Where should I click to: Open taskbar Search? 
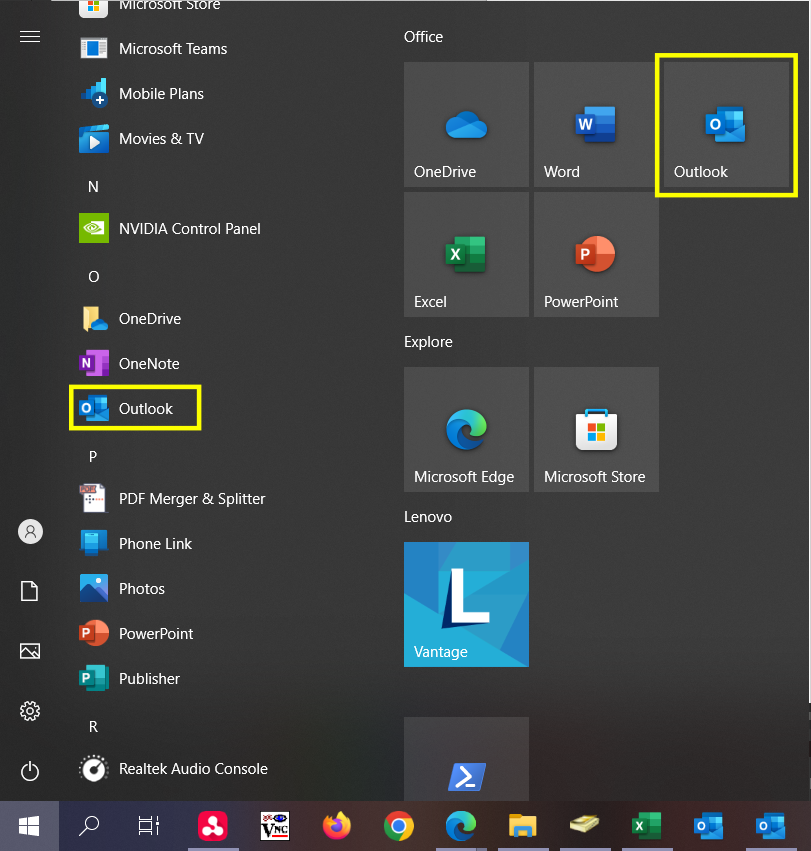89,826
